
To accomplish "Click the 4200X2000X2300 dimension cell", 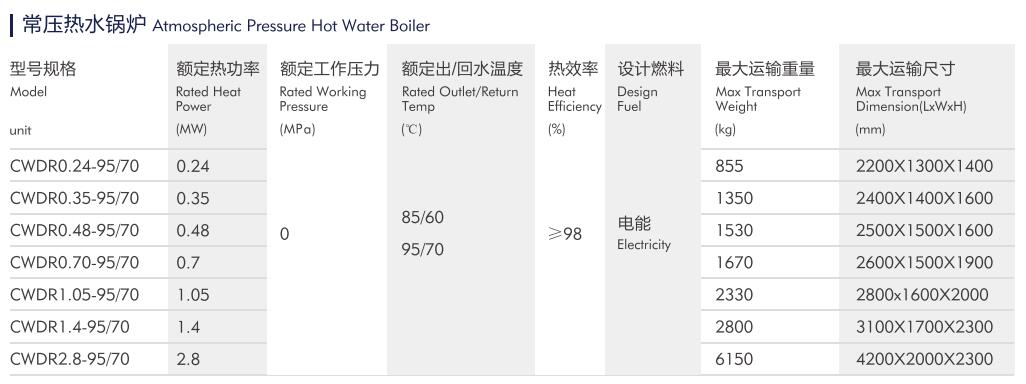I will (x=924, y=359).
